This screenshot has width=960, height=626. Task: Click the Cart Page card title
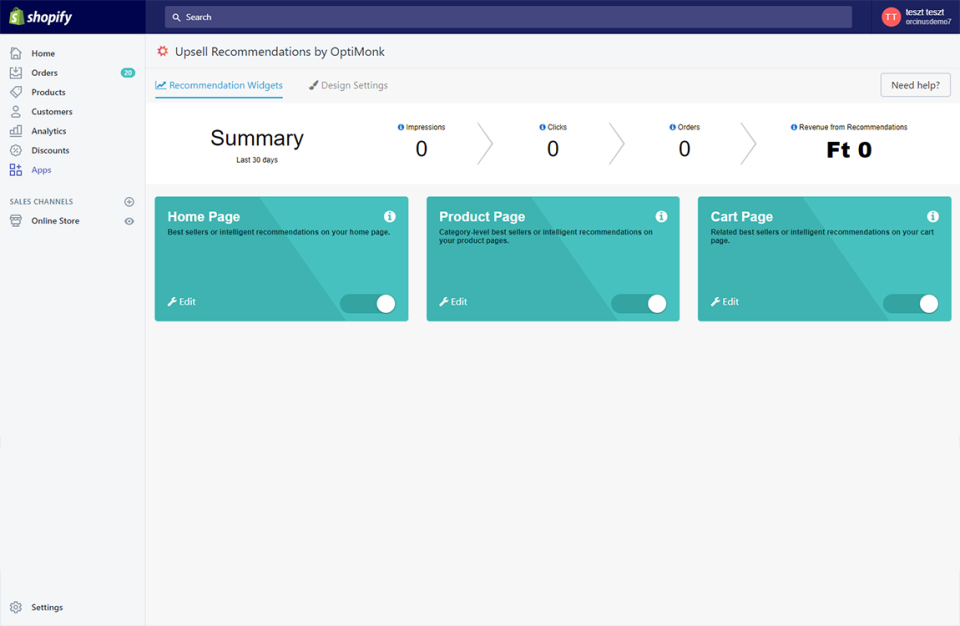pos(741,217)
